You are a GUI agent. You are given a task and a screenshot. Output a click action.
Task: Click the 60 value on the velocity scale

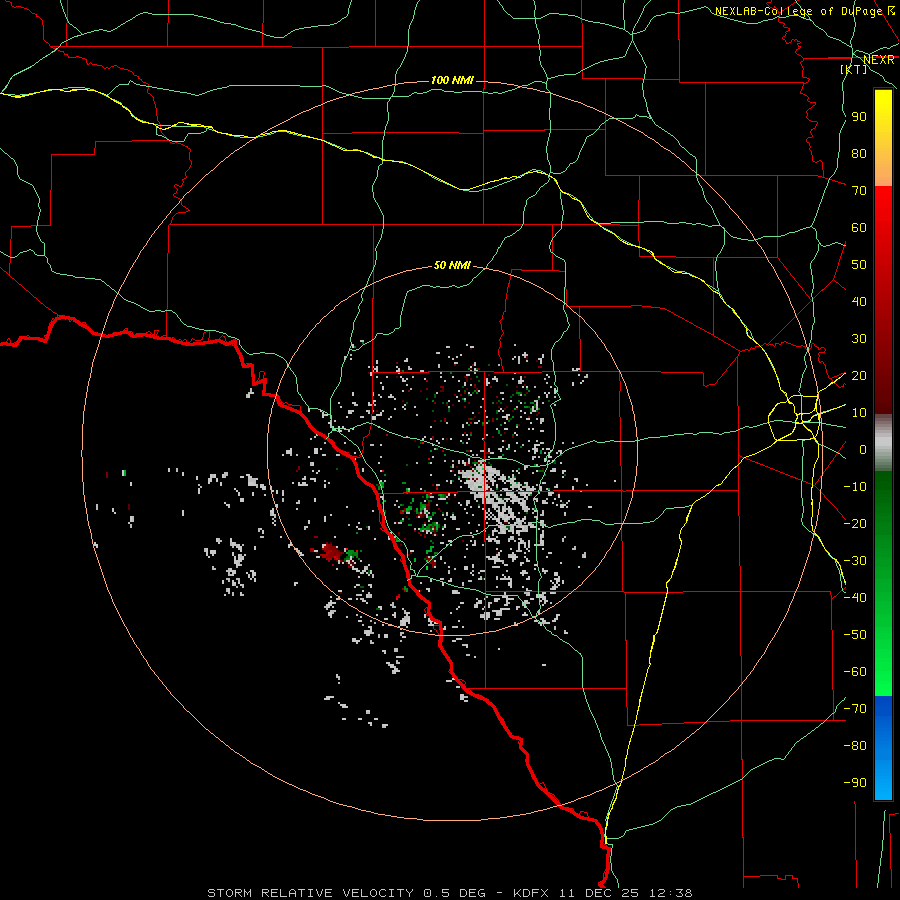859,227
